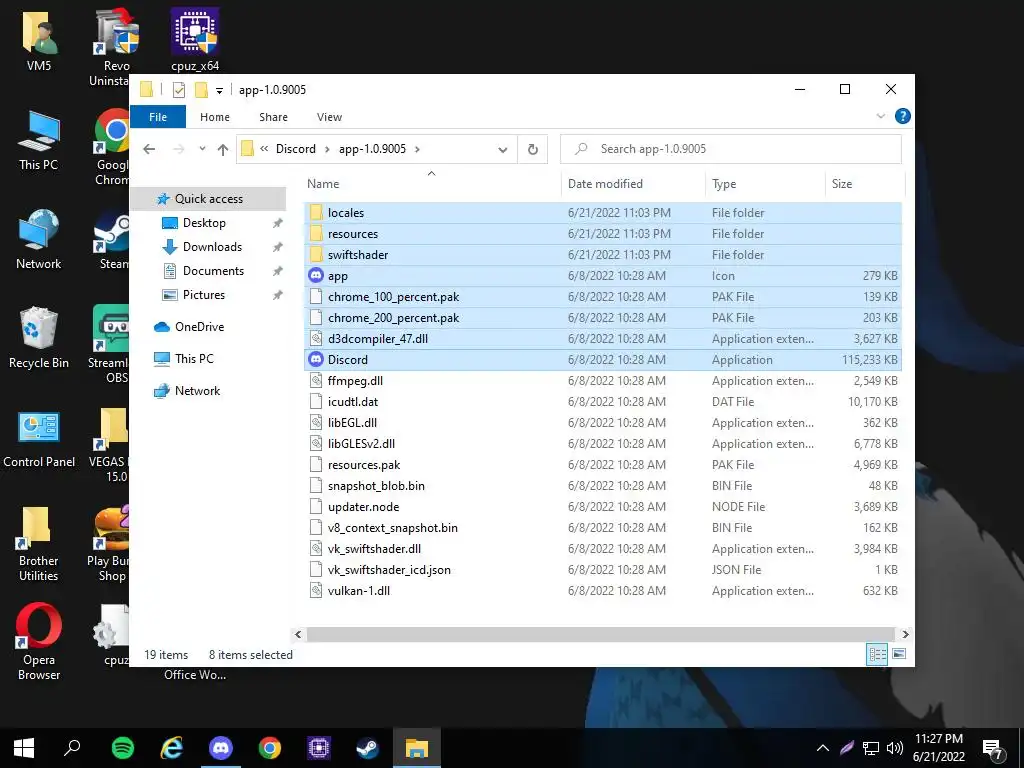
Task: Click the Properties quick access toolbar icon
Action: 179,89
